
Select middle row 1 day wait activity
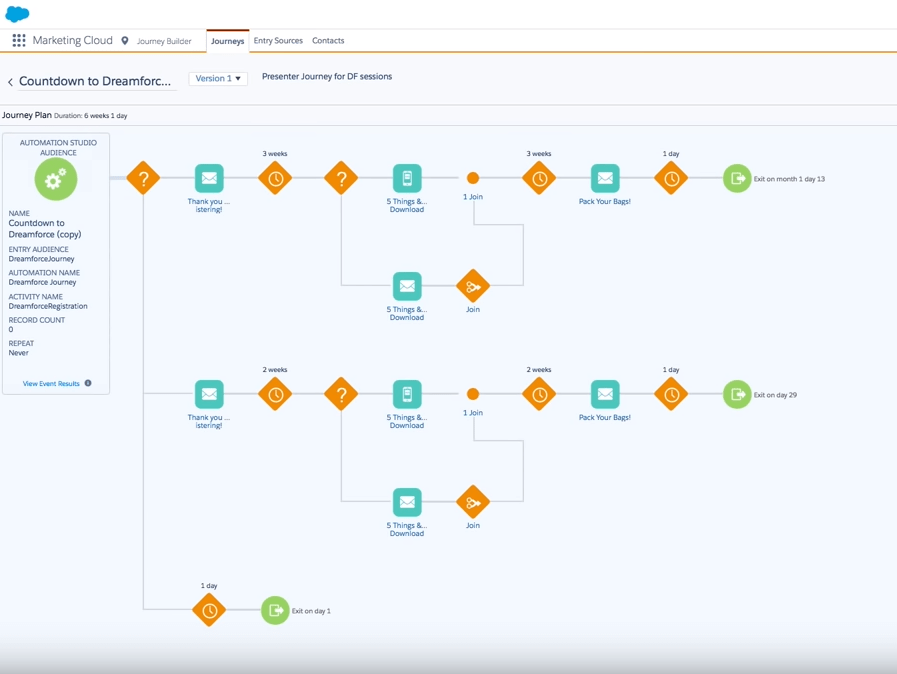[671, 394]
